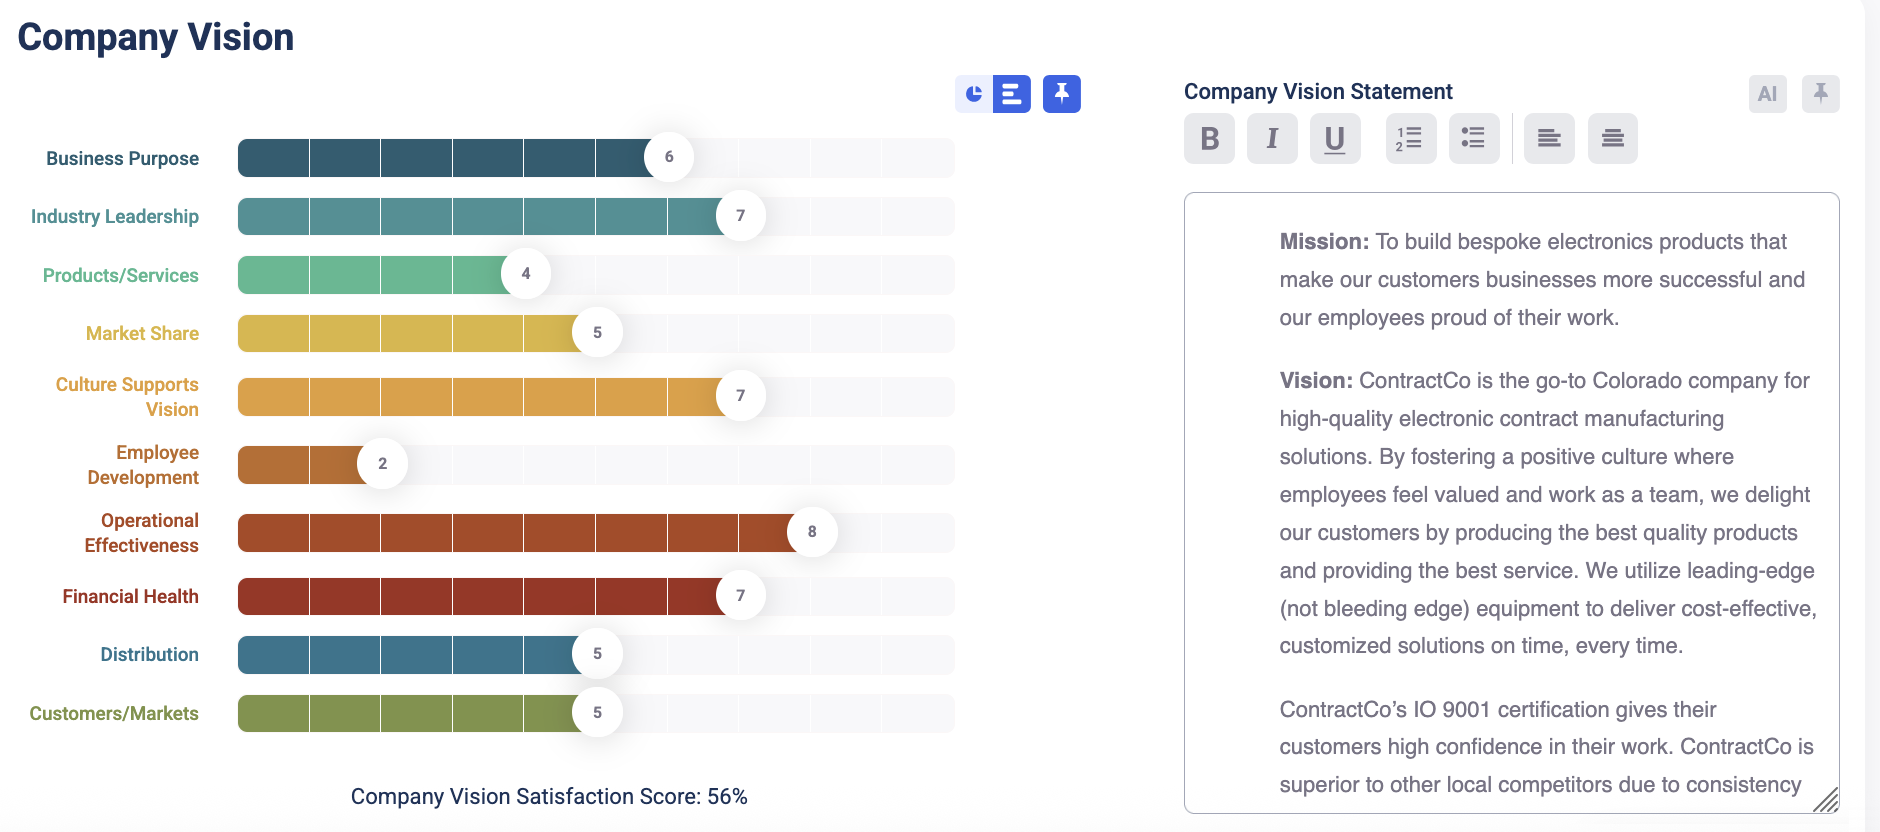Insert a bulleted list

(x=1473, y=138)
